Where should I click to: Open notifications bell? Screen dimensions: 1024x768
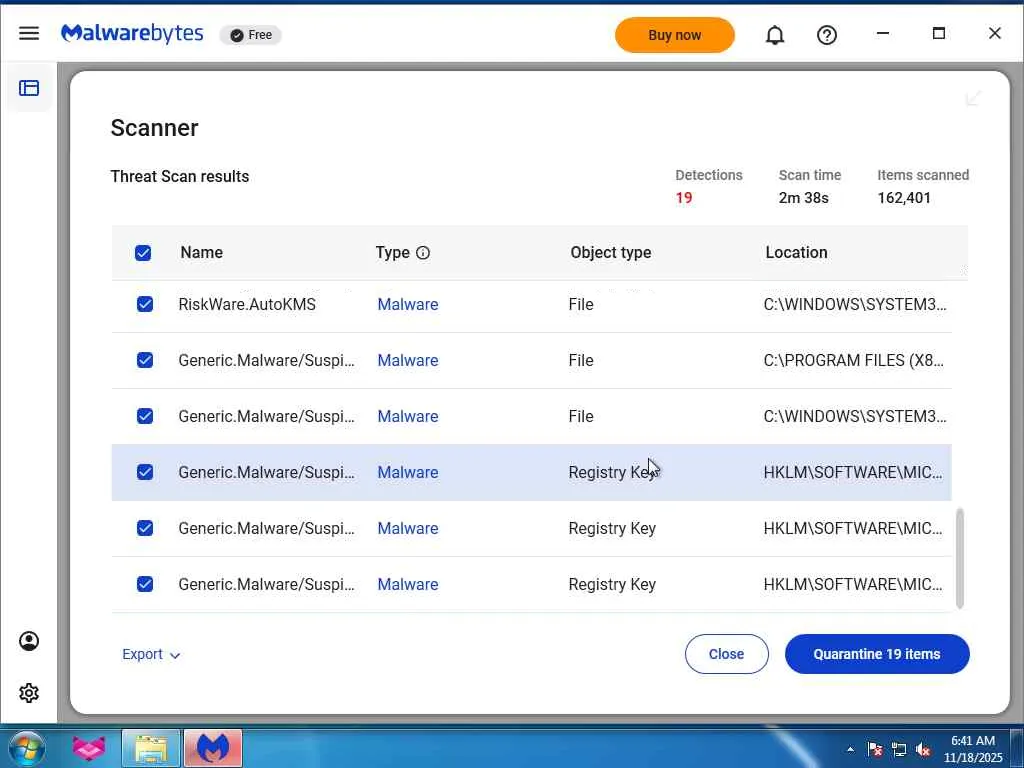(775, 35)
